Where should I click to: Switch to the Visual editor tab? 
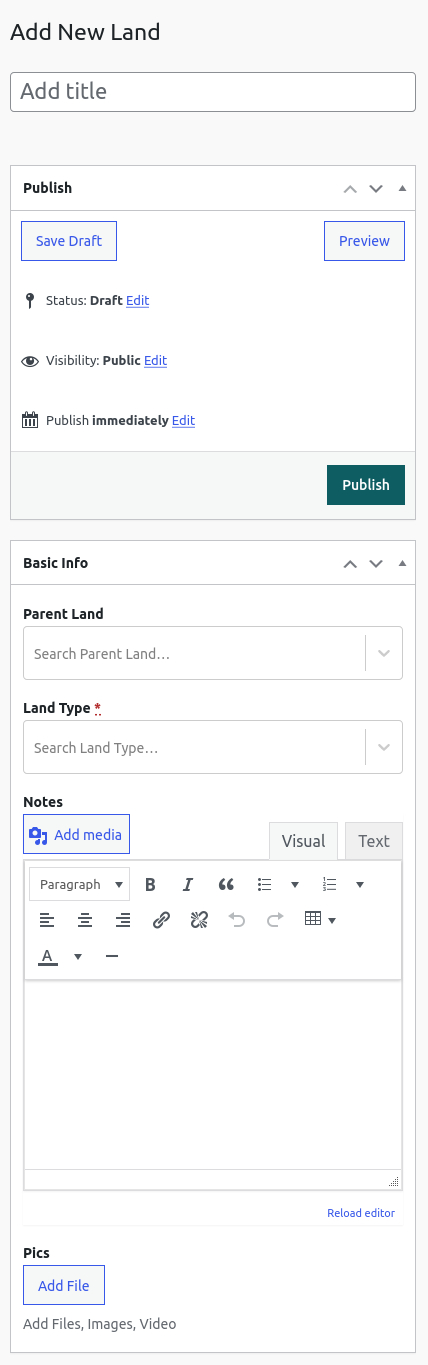pyautogui.click(x=304, y=841)
